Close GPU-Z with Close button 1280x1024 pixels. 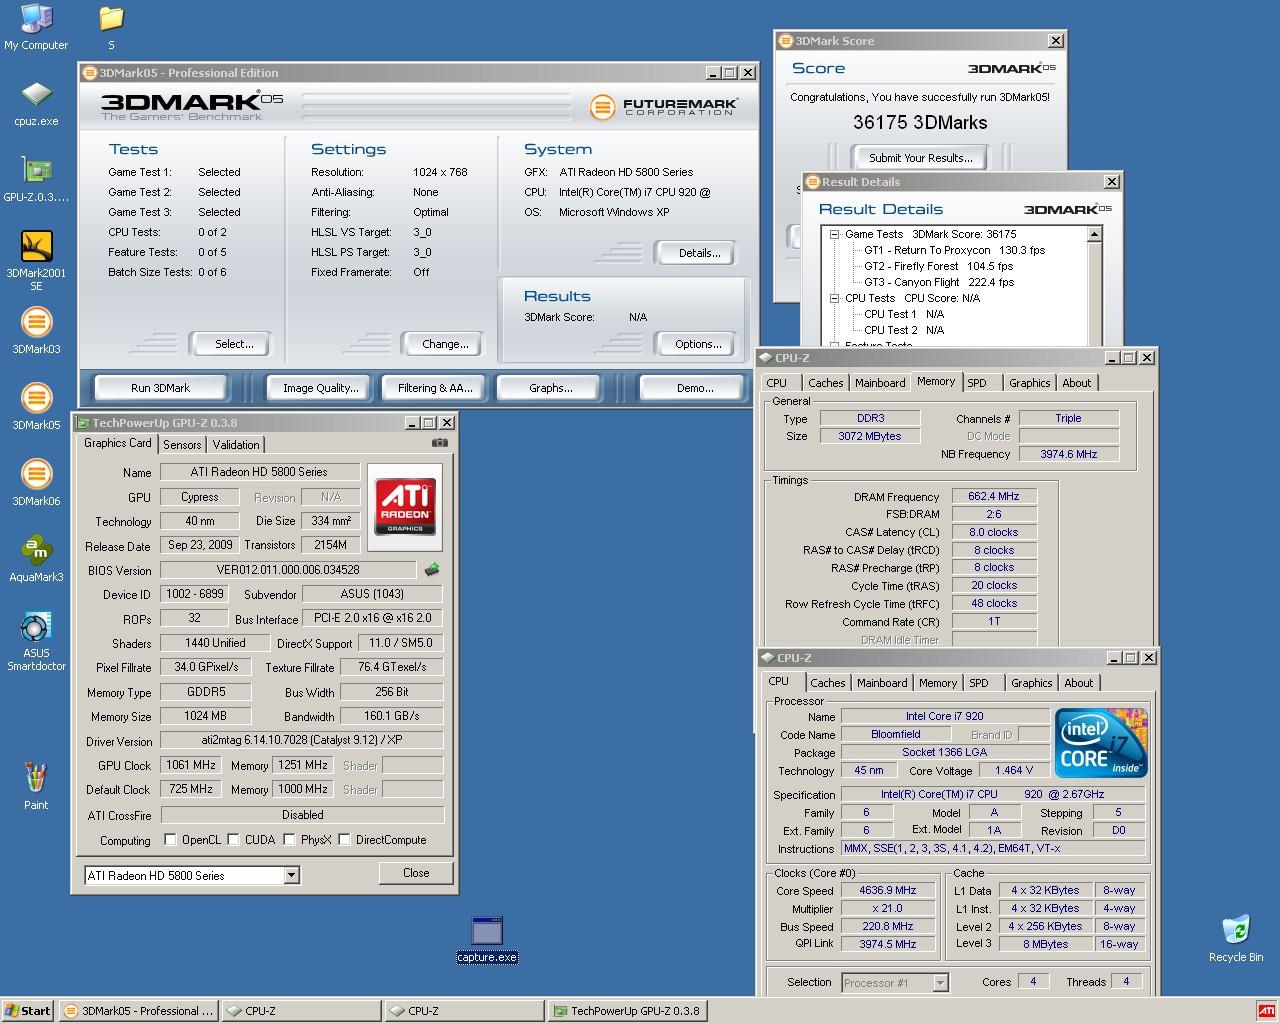pos(416,873)
